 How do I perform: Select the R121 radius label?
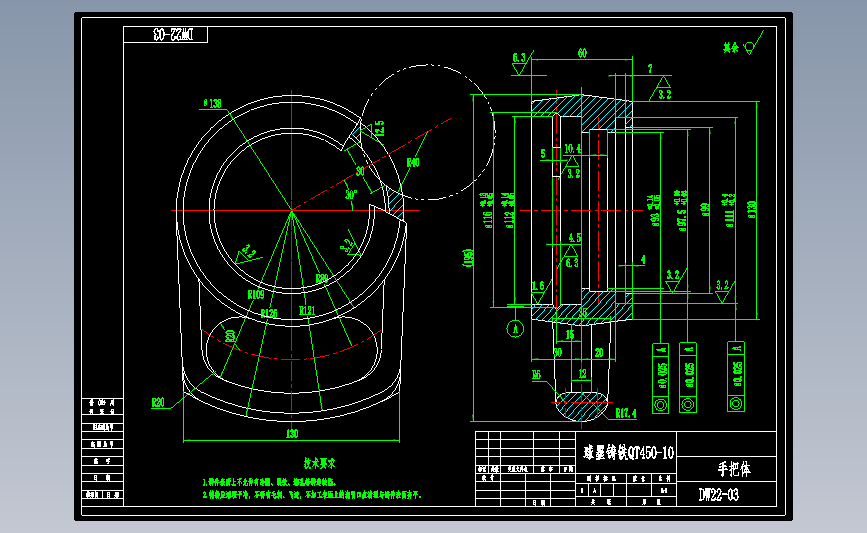coord(307,311)
